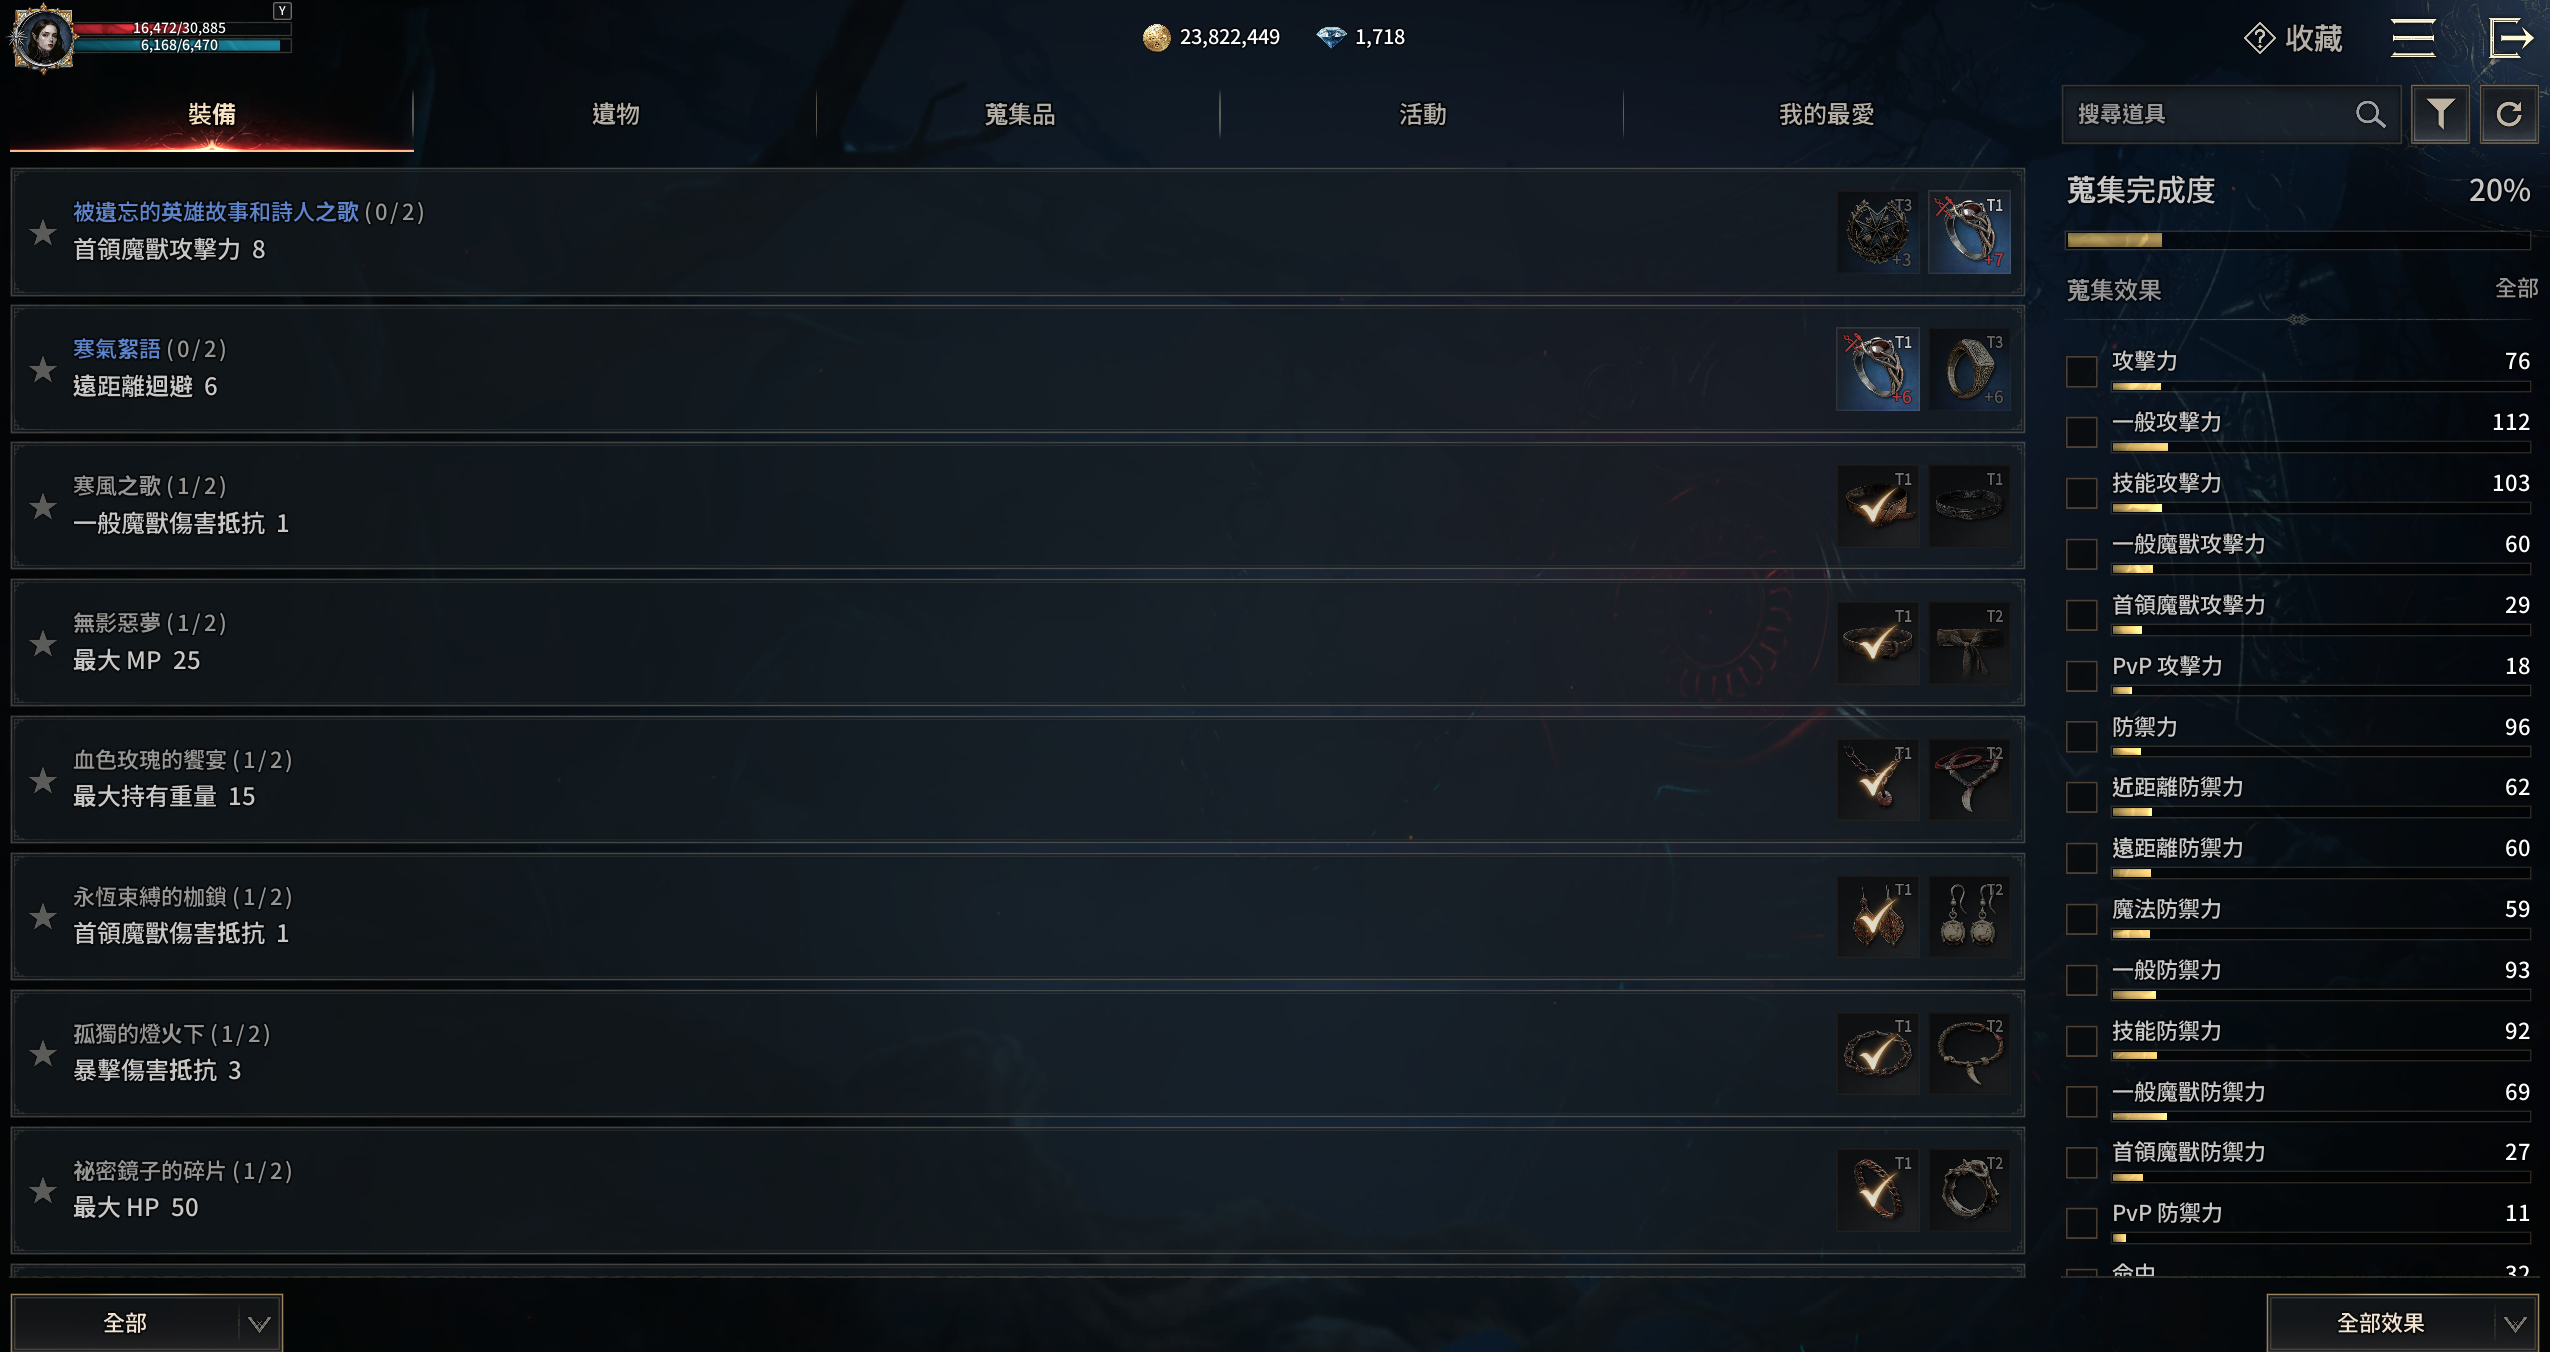This screenshot has height=1352, width=2550.
Task: Tick the 防禦力 effect checkbox
Action: point(2082,736)
